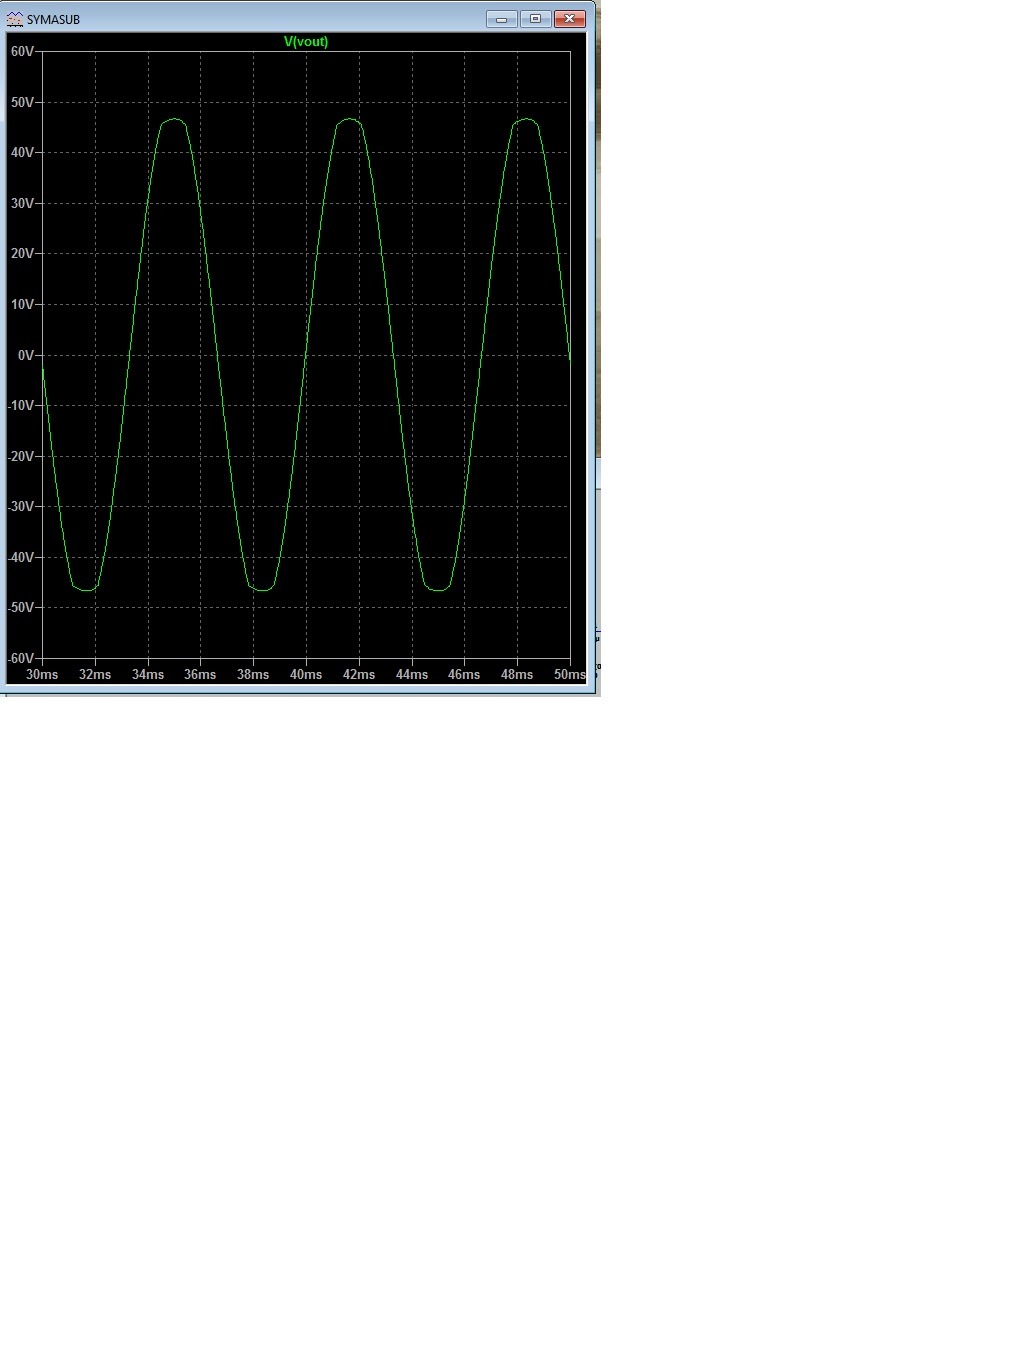Click the 38ms time axis label
This screenshot has width=1024, height=1365.
[x=253, y=675]
